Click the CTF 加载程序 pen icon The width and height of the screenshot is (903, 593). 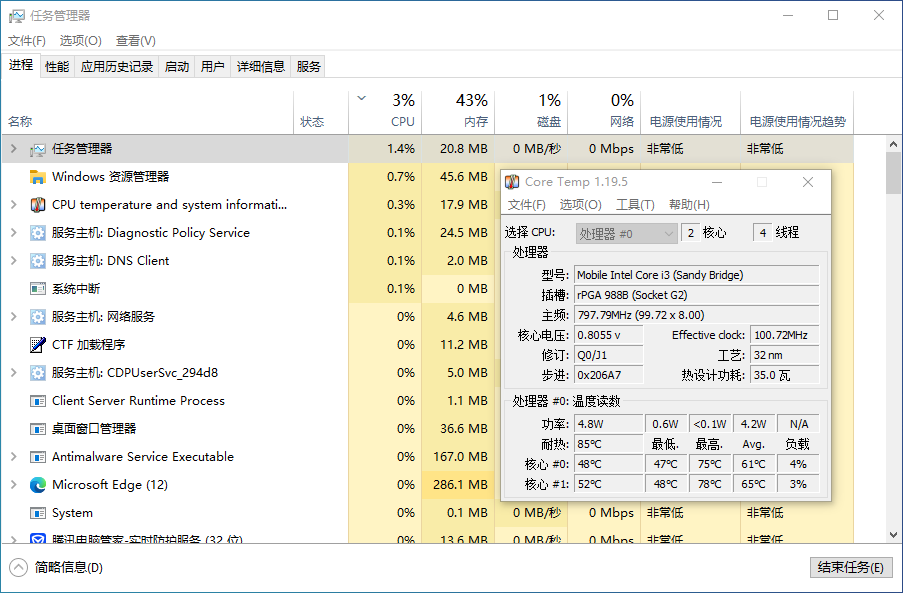coord(38,345)
